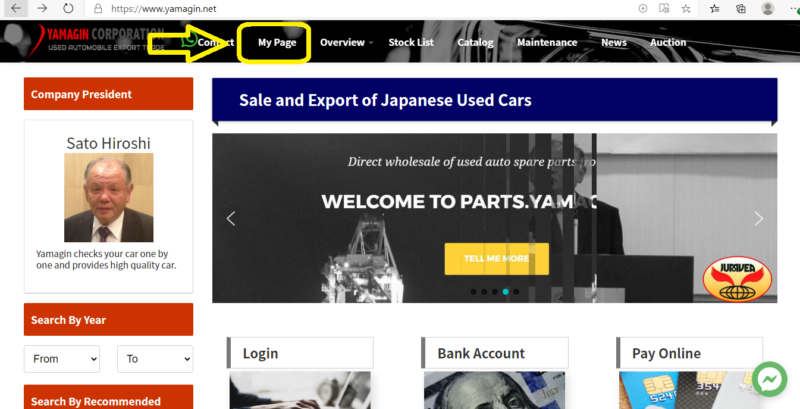Go back with the browser back arrow
This screenshot has height=409, width=800.
16,8
